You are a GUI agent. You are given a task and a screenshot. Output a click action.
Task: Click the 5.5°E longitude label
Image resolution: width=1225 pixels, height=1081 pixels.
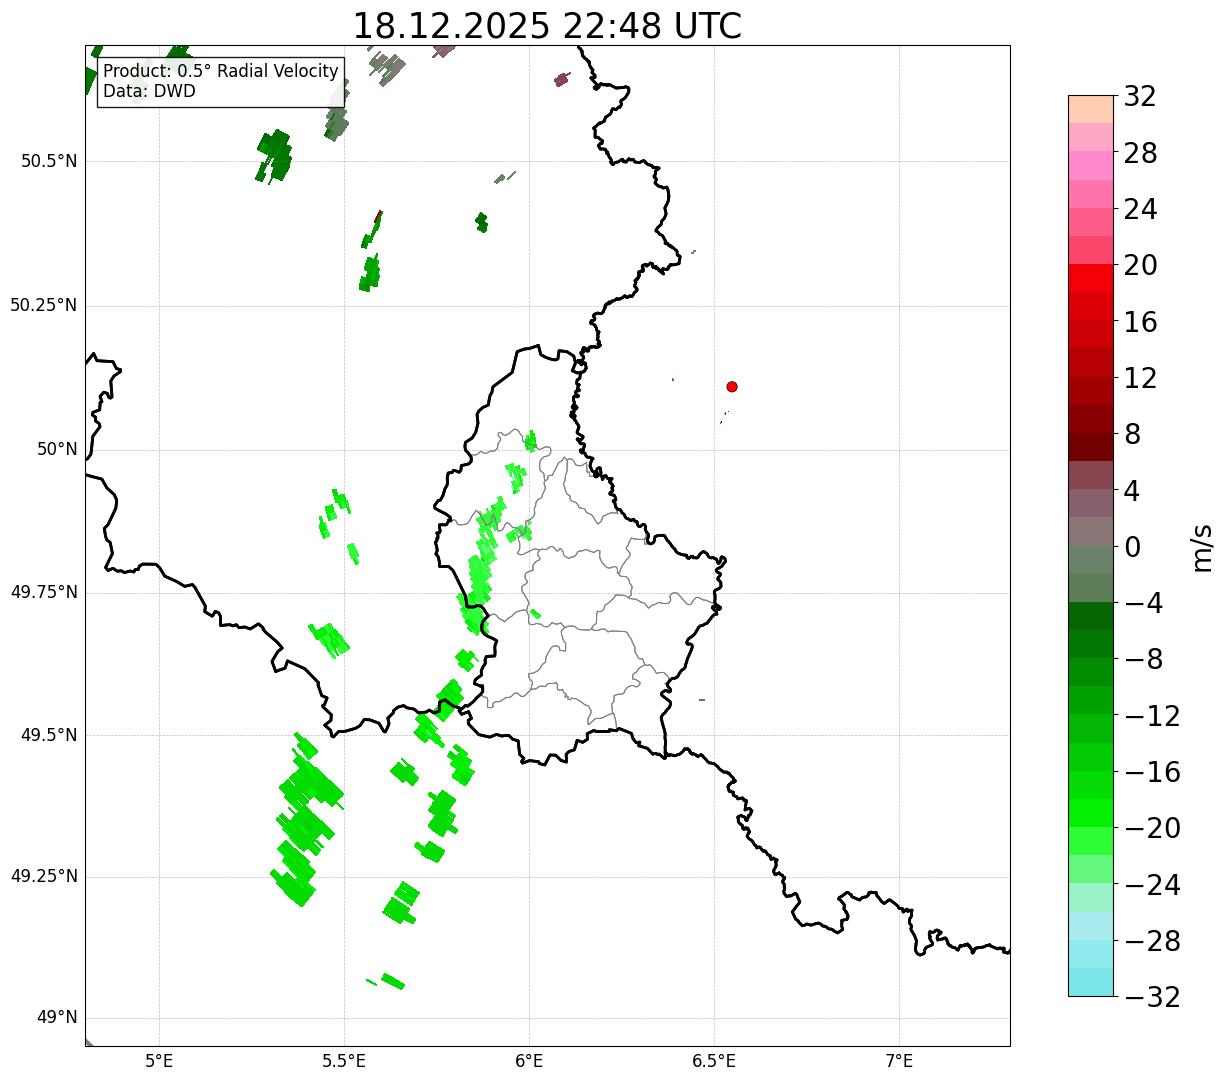pyautogui.click(x=344, y=1061)
